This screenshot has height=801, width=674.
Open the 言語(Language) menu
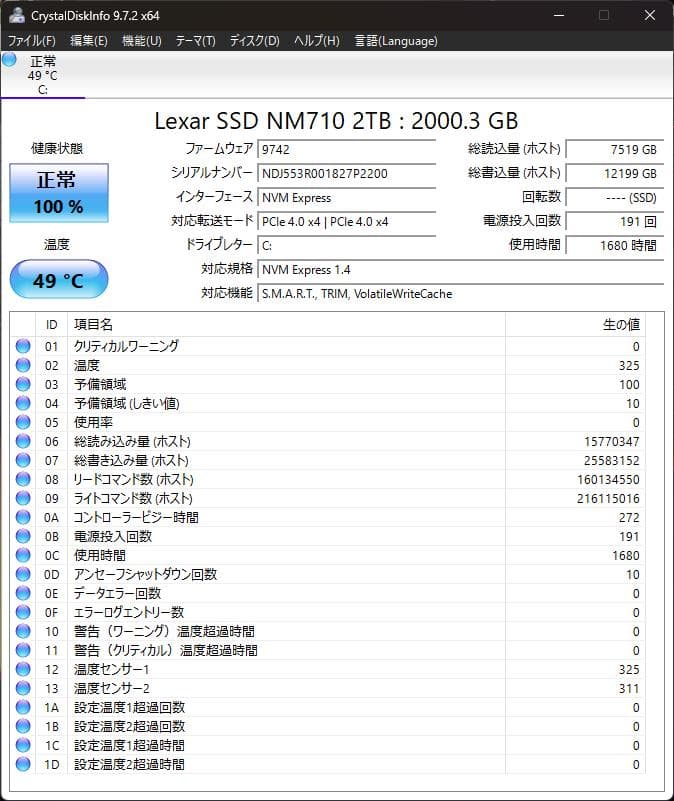click(x=396, y=41)
